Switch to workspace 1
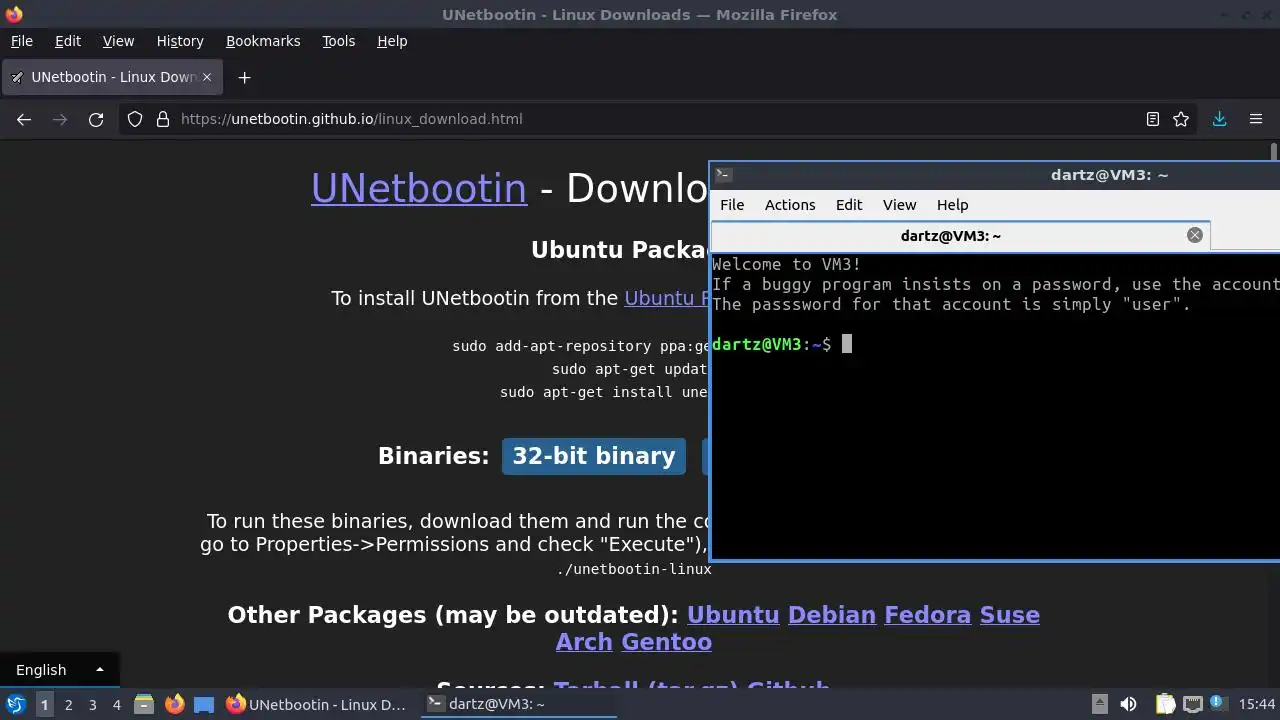 pos(44,704)
